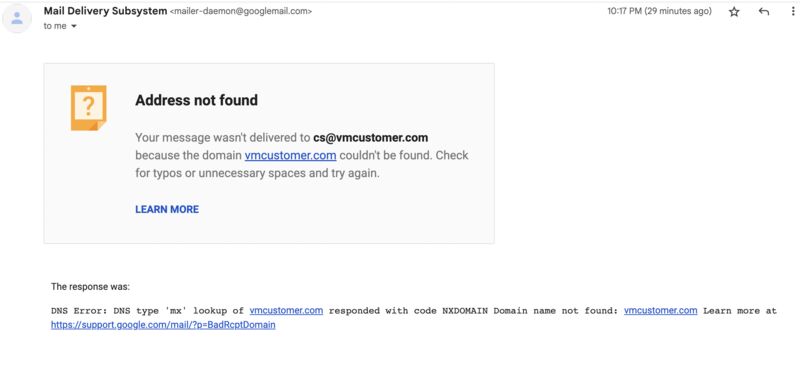Expand recipient details arrow beside "to me"

coord(73,27)
